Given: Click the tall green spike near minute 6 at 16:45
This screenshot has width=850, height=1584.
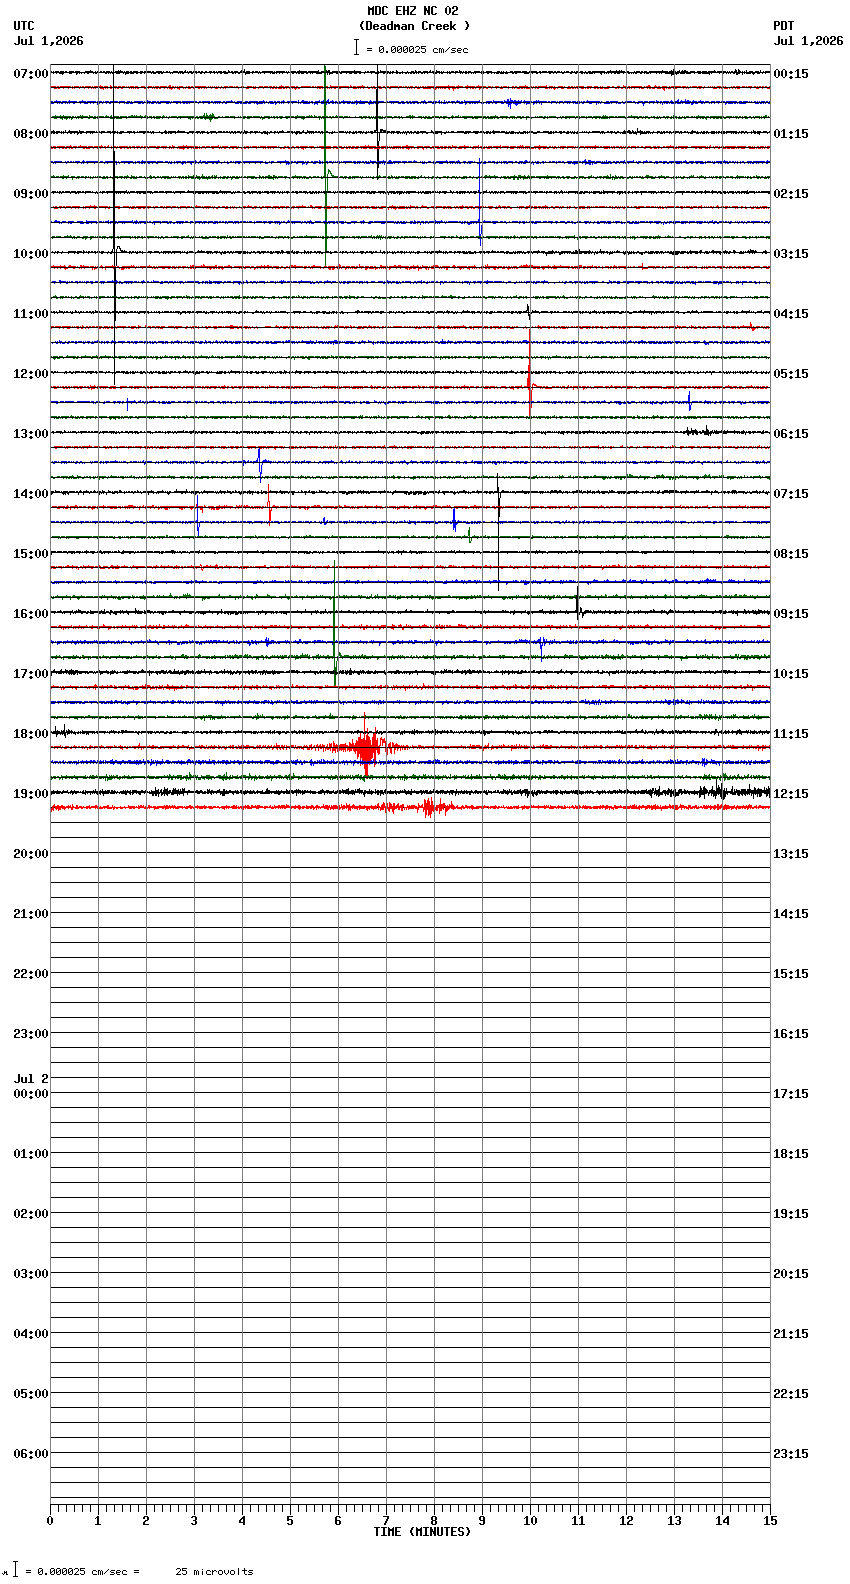Looking at the screenshot, I should (335, 625).
